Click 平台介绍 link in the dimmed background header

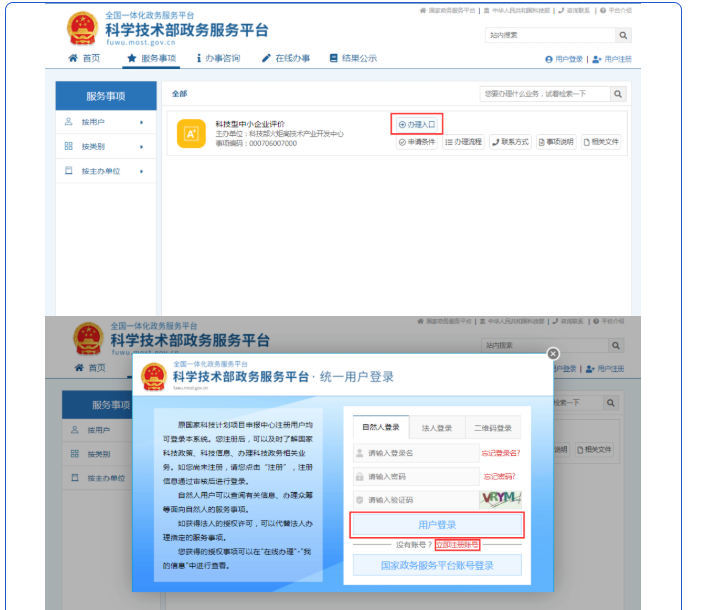tap(609, 321)
